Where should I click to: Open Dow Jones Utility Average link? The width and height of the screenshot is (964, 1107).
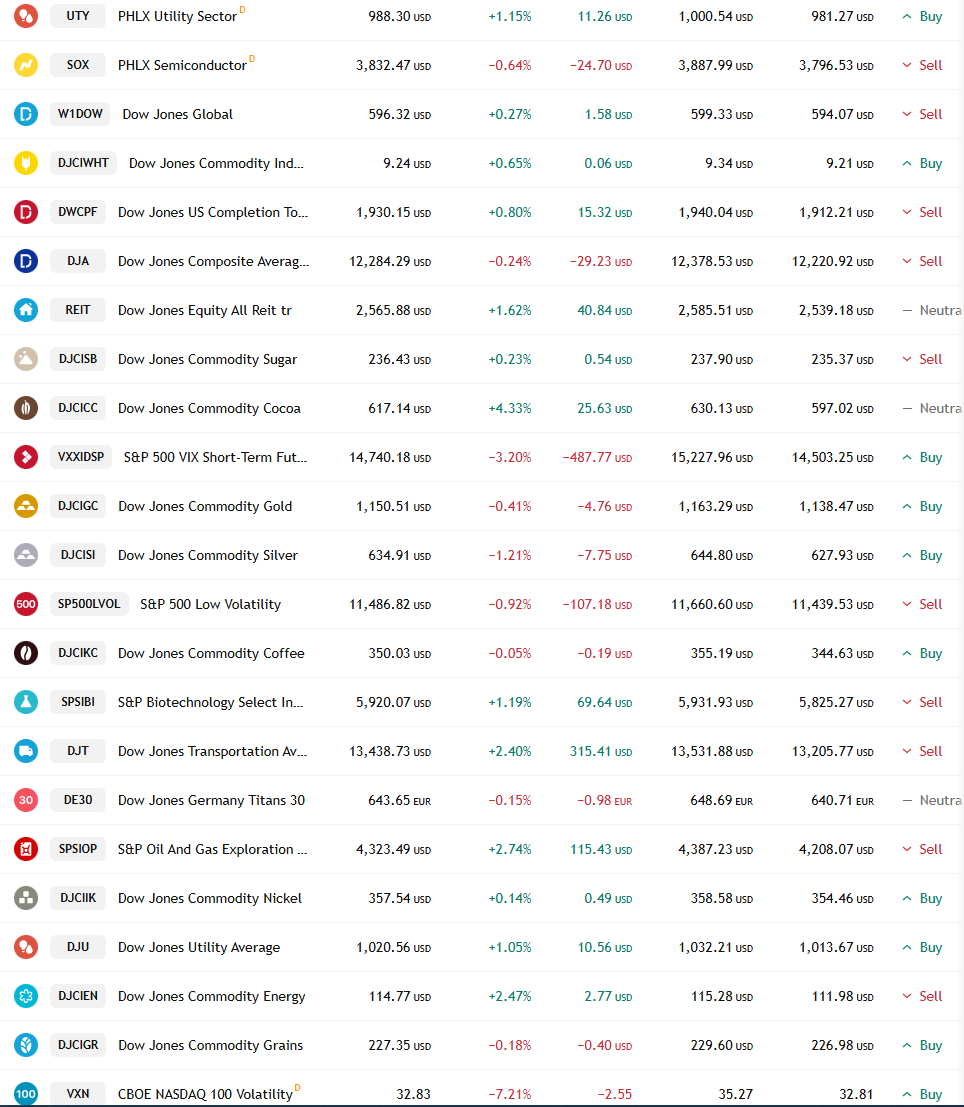pyautogui.click(x=199, y=947)
